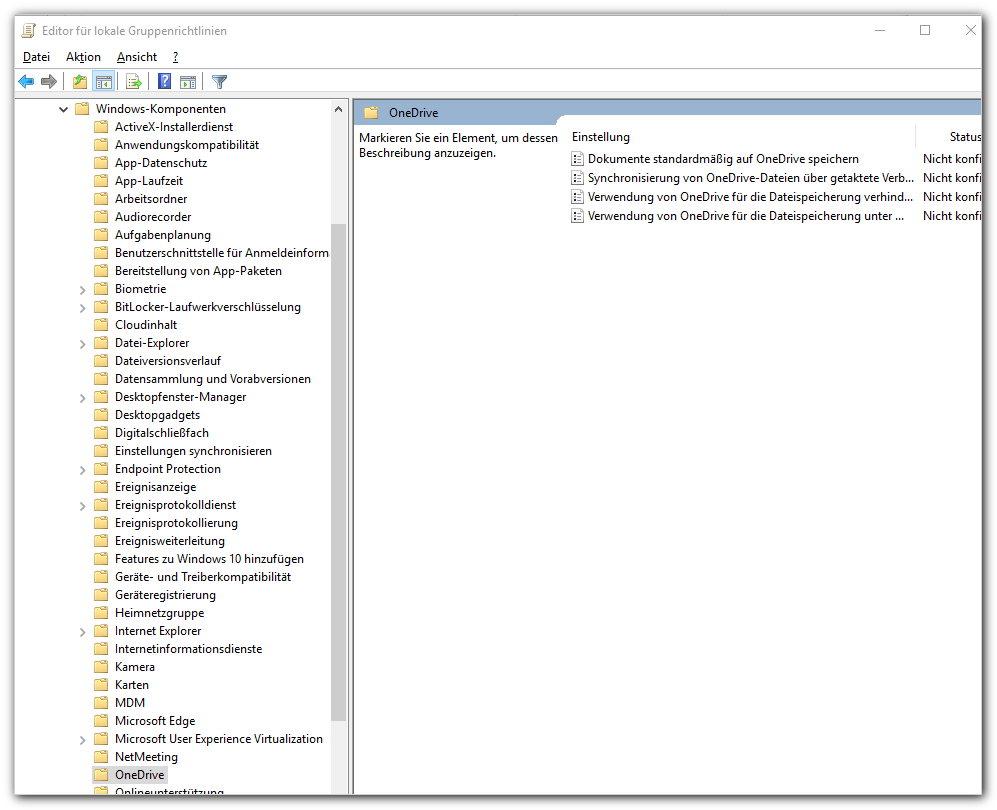Screen dimensions: 997x810
Task: Select the Karten tree item
Action: (x=132, y=685)
